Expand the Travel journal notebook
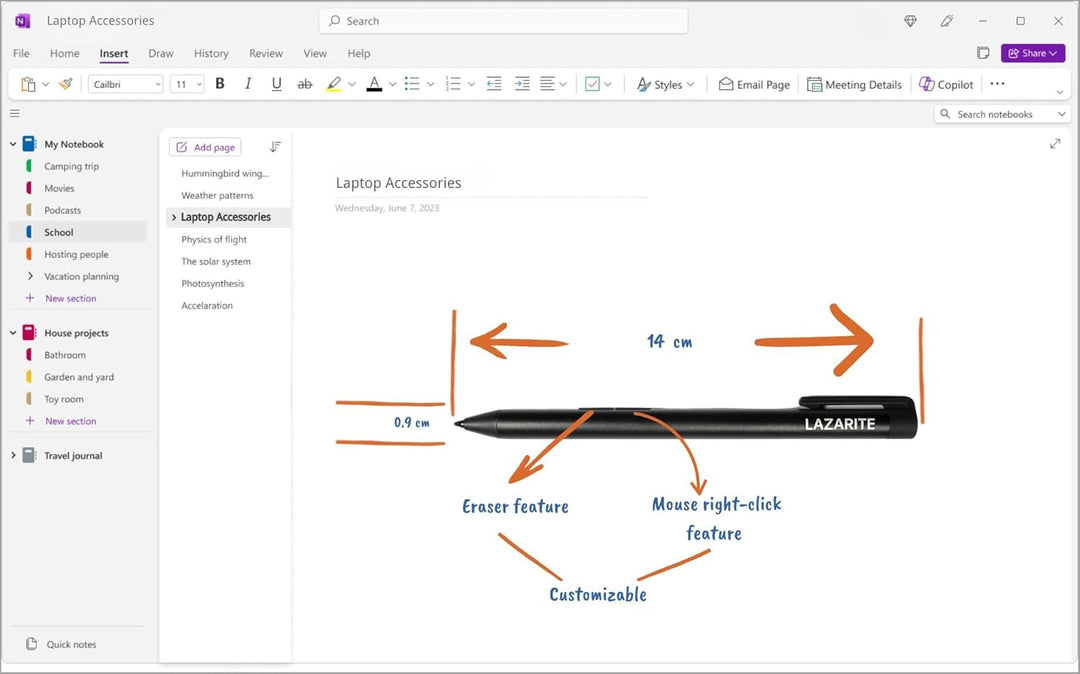Screen dimensions: 1080x674 [x=13, y=456]
